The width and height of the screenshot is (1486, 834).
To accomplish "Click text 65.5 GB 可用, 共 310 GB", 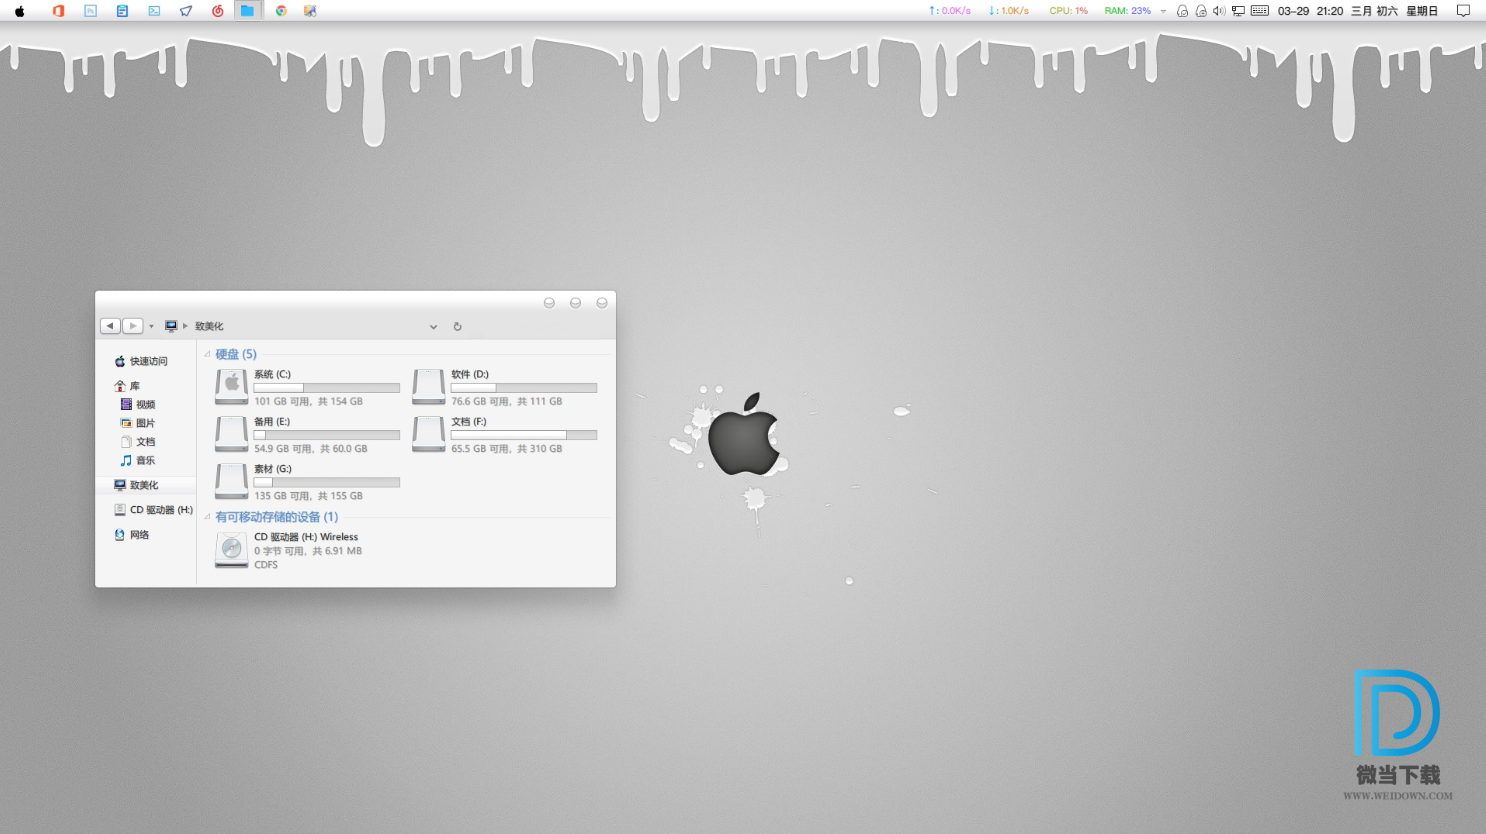I will (506, 449).
